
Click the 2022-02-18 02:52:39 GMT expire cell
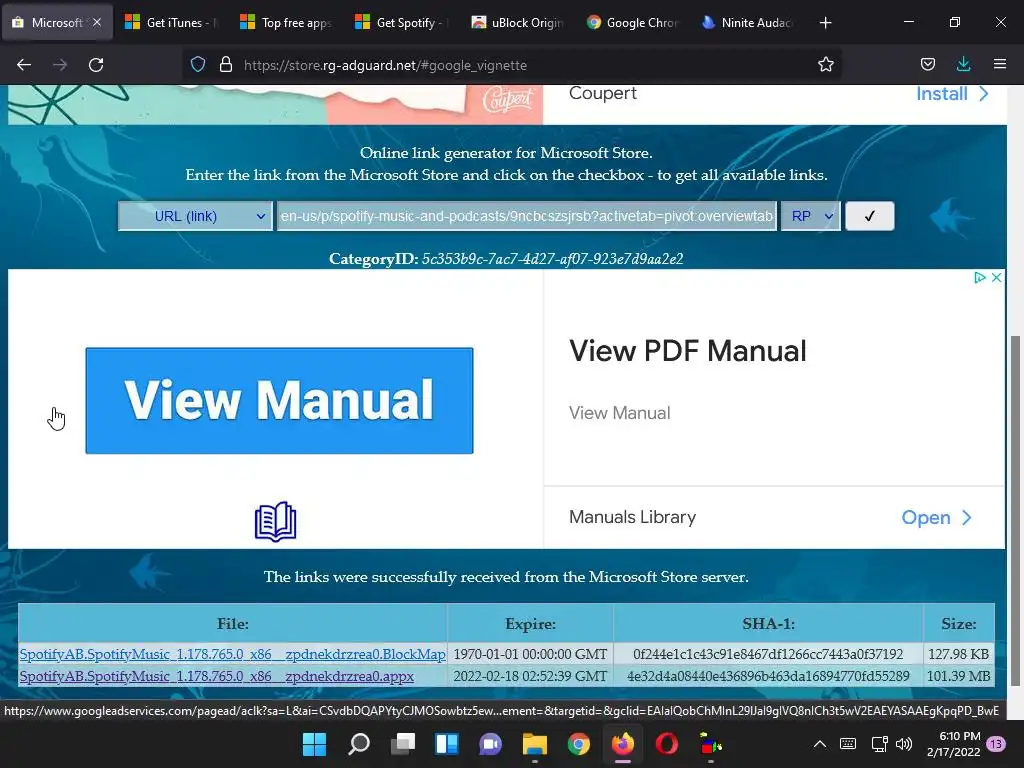(530, 677)
